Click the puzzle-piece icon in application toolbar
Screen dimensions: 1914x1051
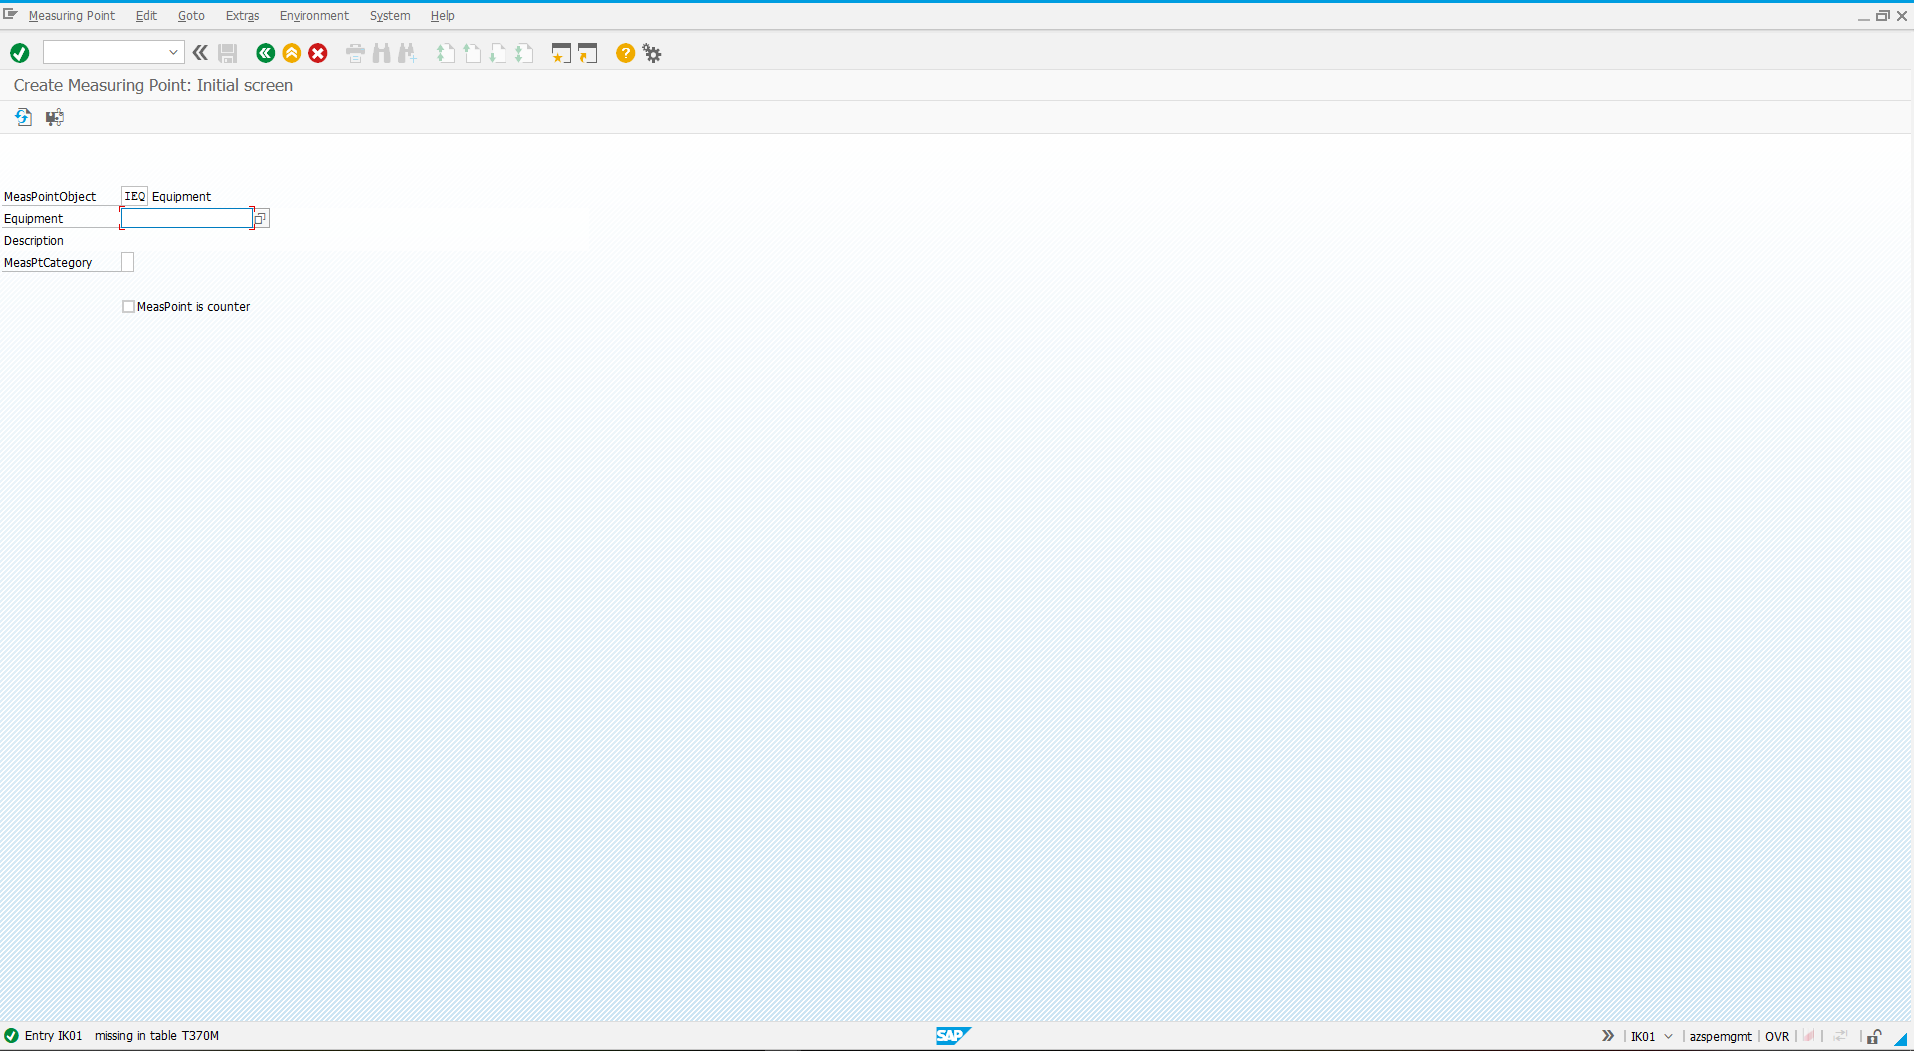coord(55,117)
